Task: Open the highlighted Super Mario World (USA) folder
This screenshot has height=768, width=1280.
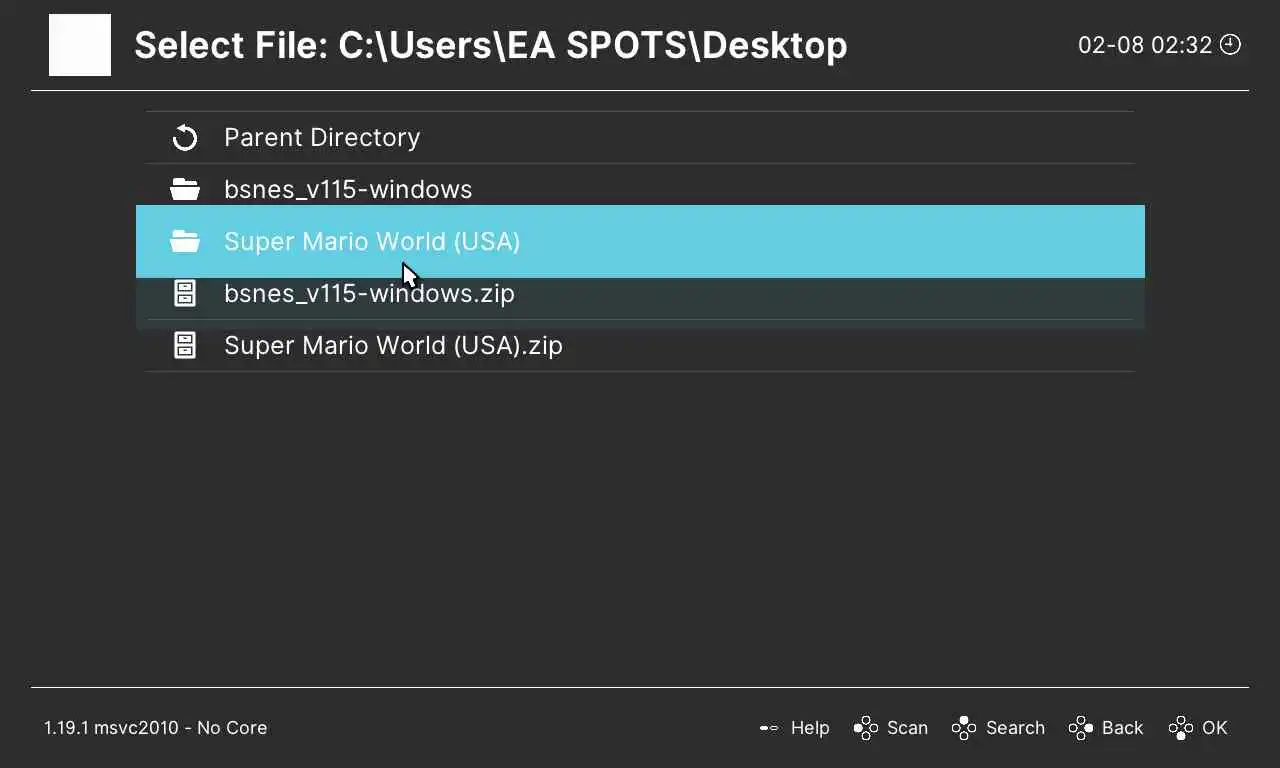Action: coord(640,242)
